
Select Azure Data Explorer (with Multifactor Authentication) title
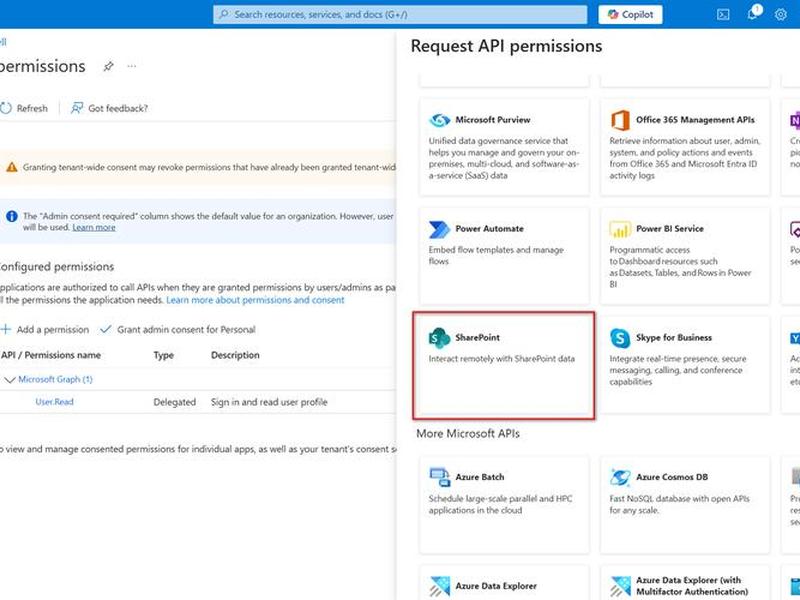(x=692, y=586)
